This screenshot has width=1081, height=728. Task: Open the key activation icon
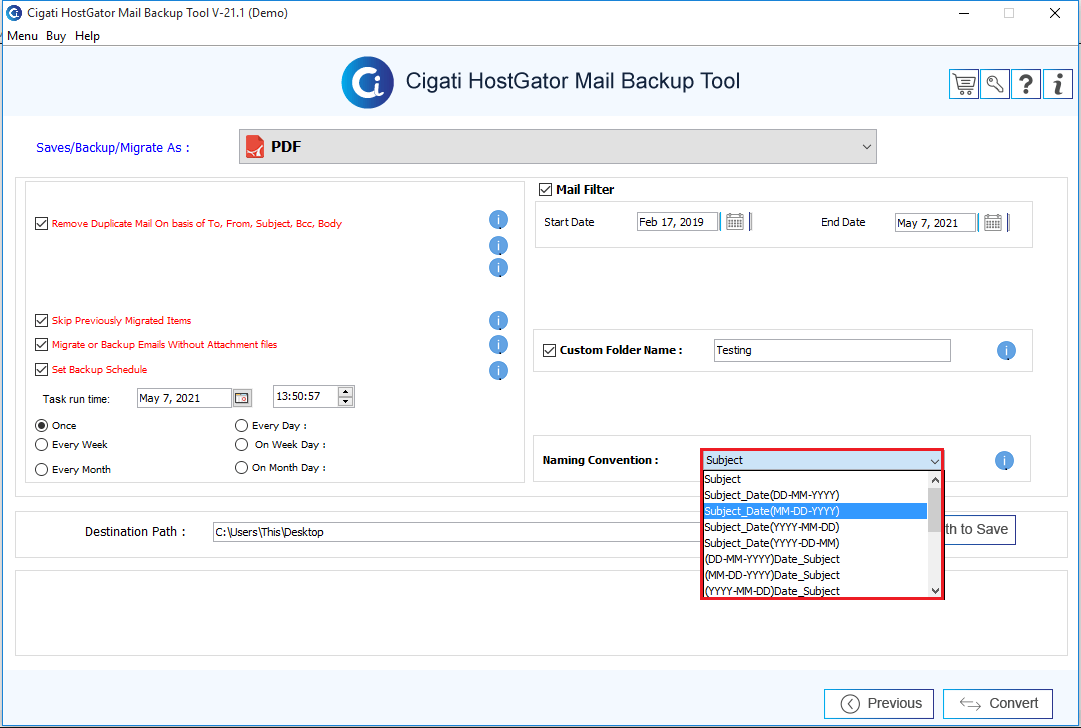click(995, 84)
